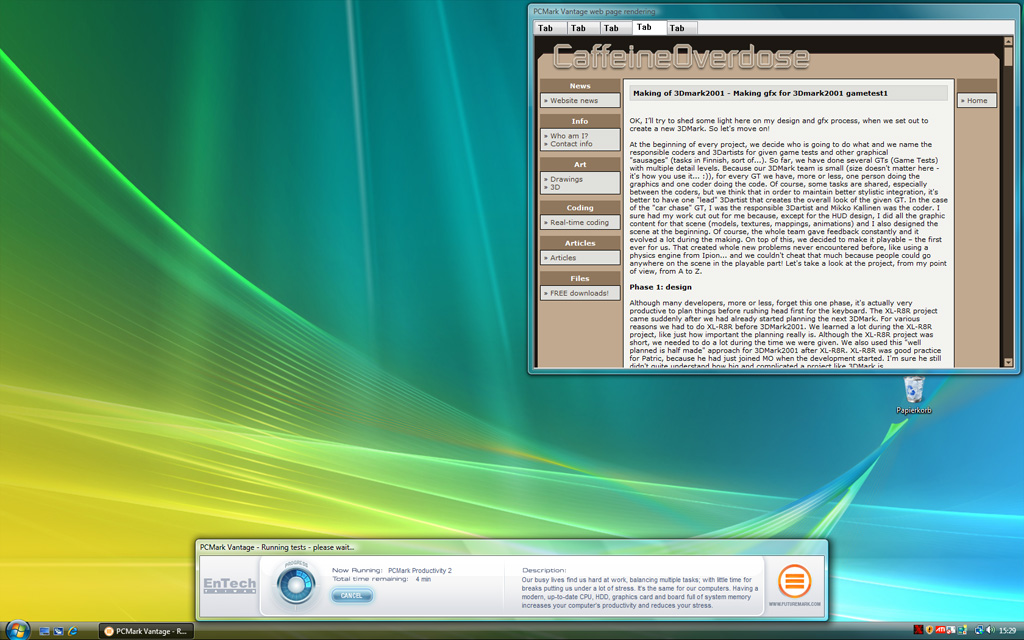Open the Contact info link
This screenshot has height=640, width=1024.
click(x=572, y=144)
